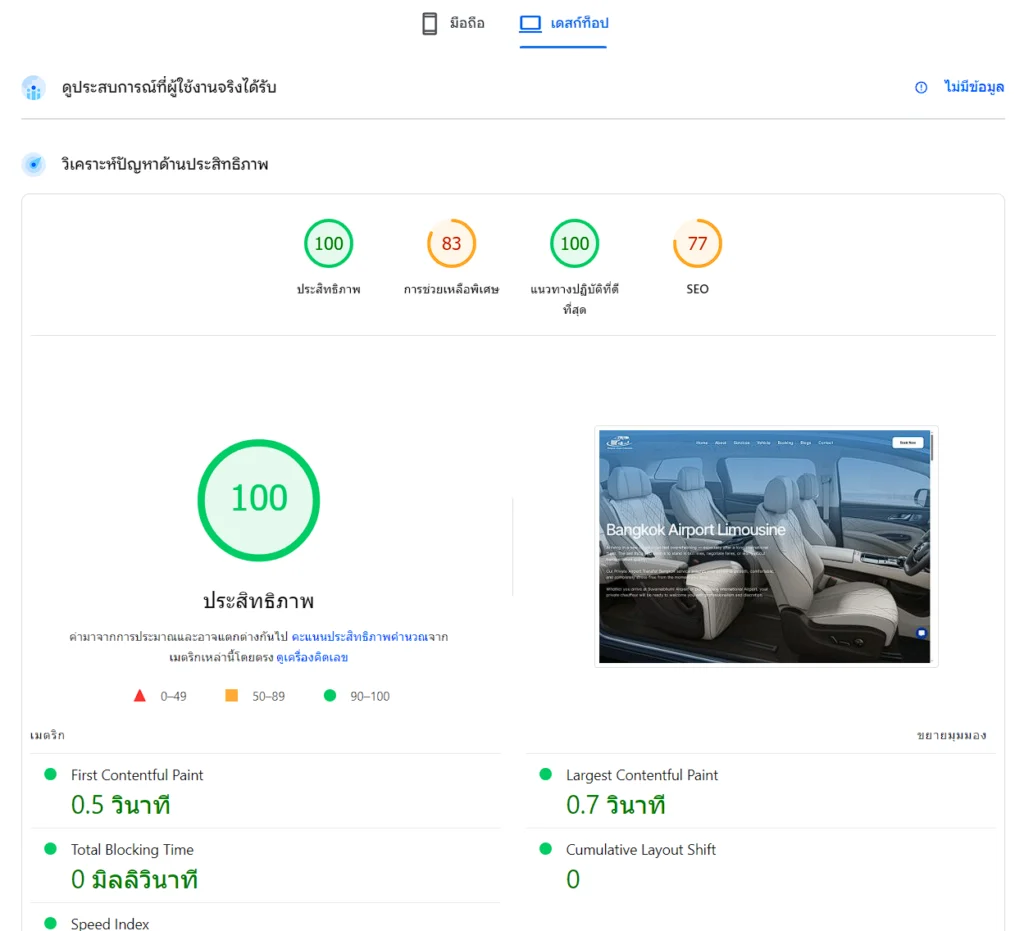Select the 100 ประสิทธิภาพ score gauge

(x=329, y=244)
